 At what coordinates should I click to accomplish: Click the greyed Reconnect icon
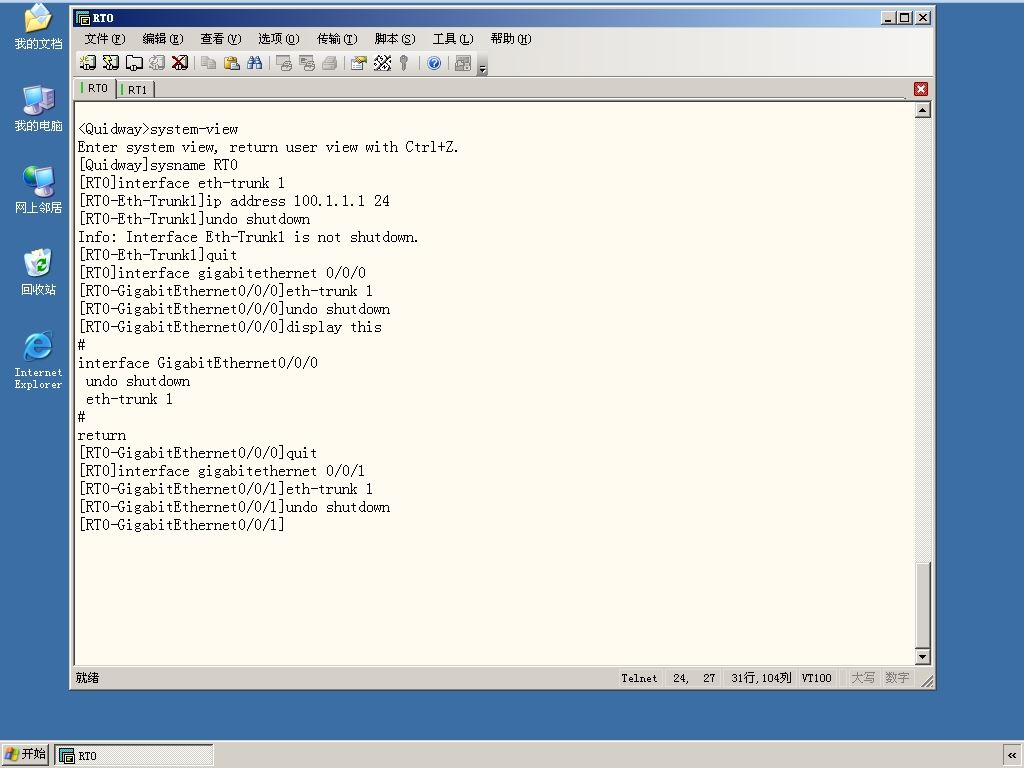157,63
